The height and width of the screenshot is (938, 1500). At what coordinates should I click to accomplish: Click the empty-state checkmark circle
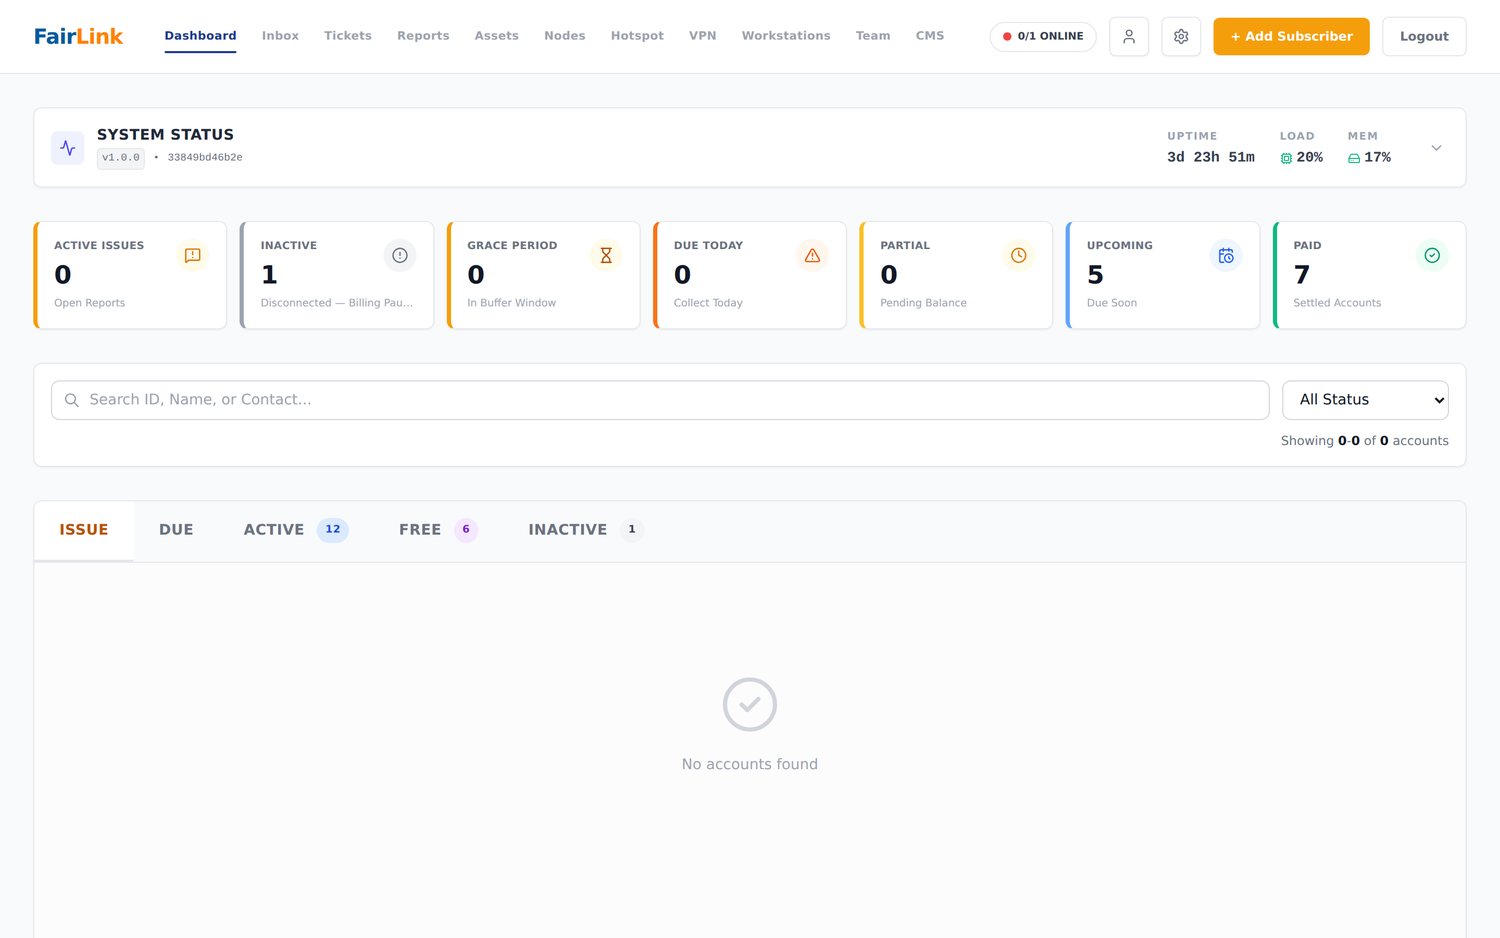point(750,705)
